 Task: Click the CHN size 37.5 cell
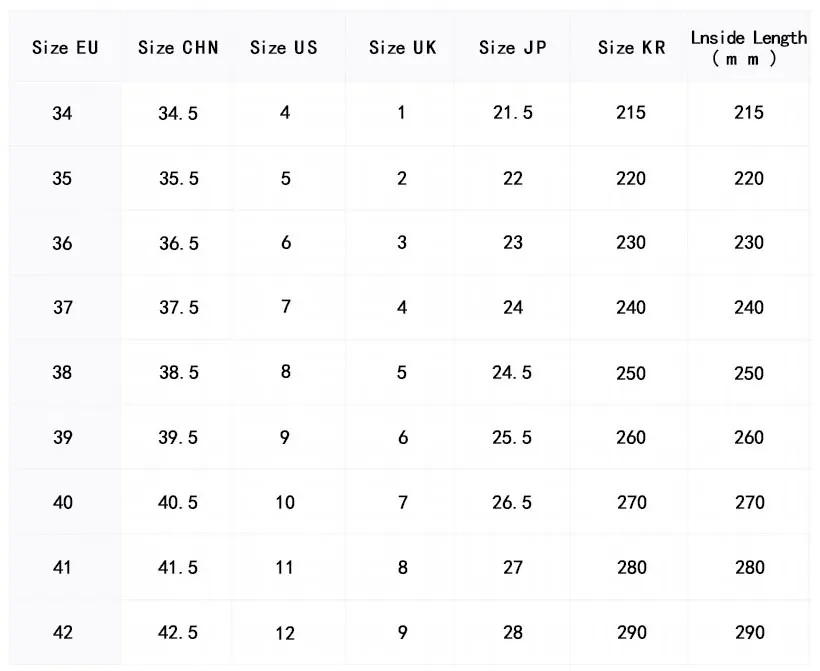178,308
